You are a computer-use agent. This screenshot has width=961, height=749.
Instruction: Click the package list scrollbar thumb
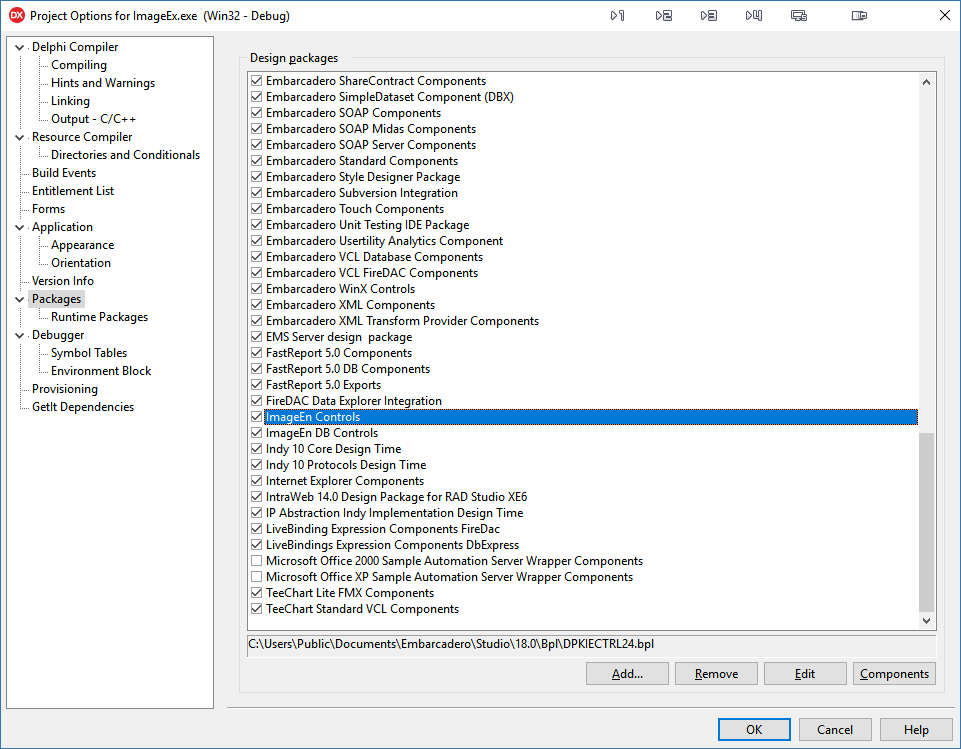click(x=926, y=522)
